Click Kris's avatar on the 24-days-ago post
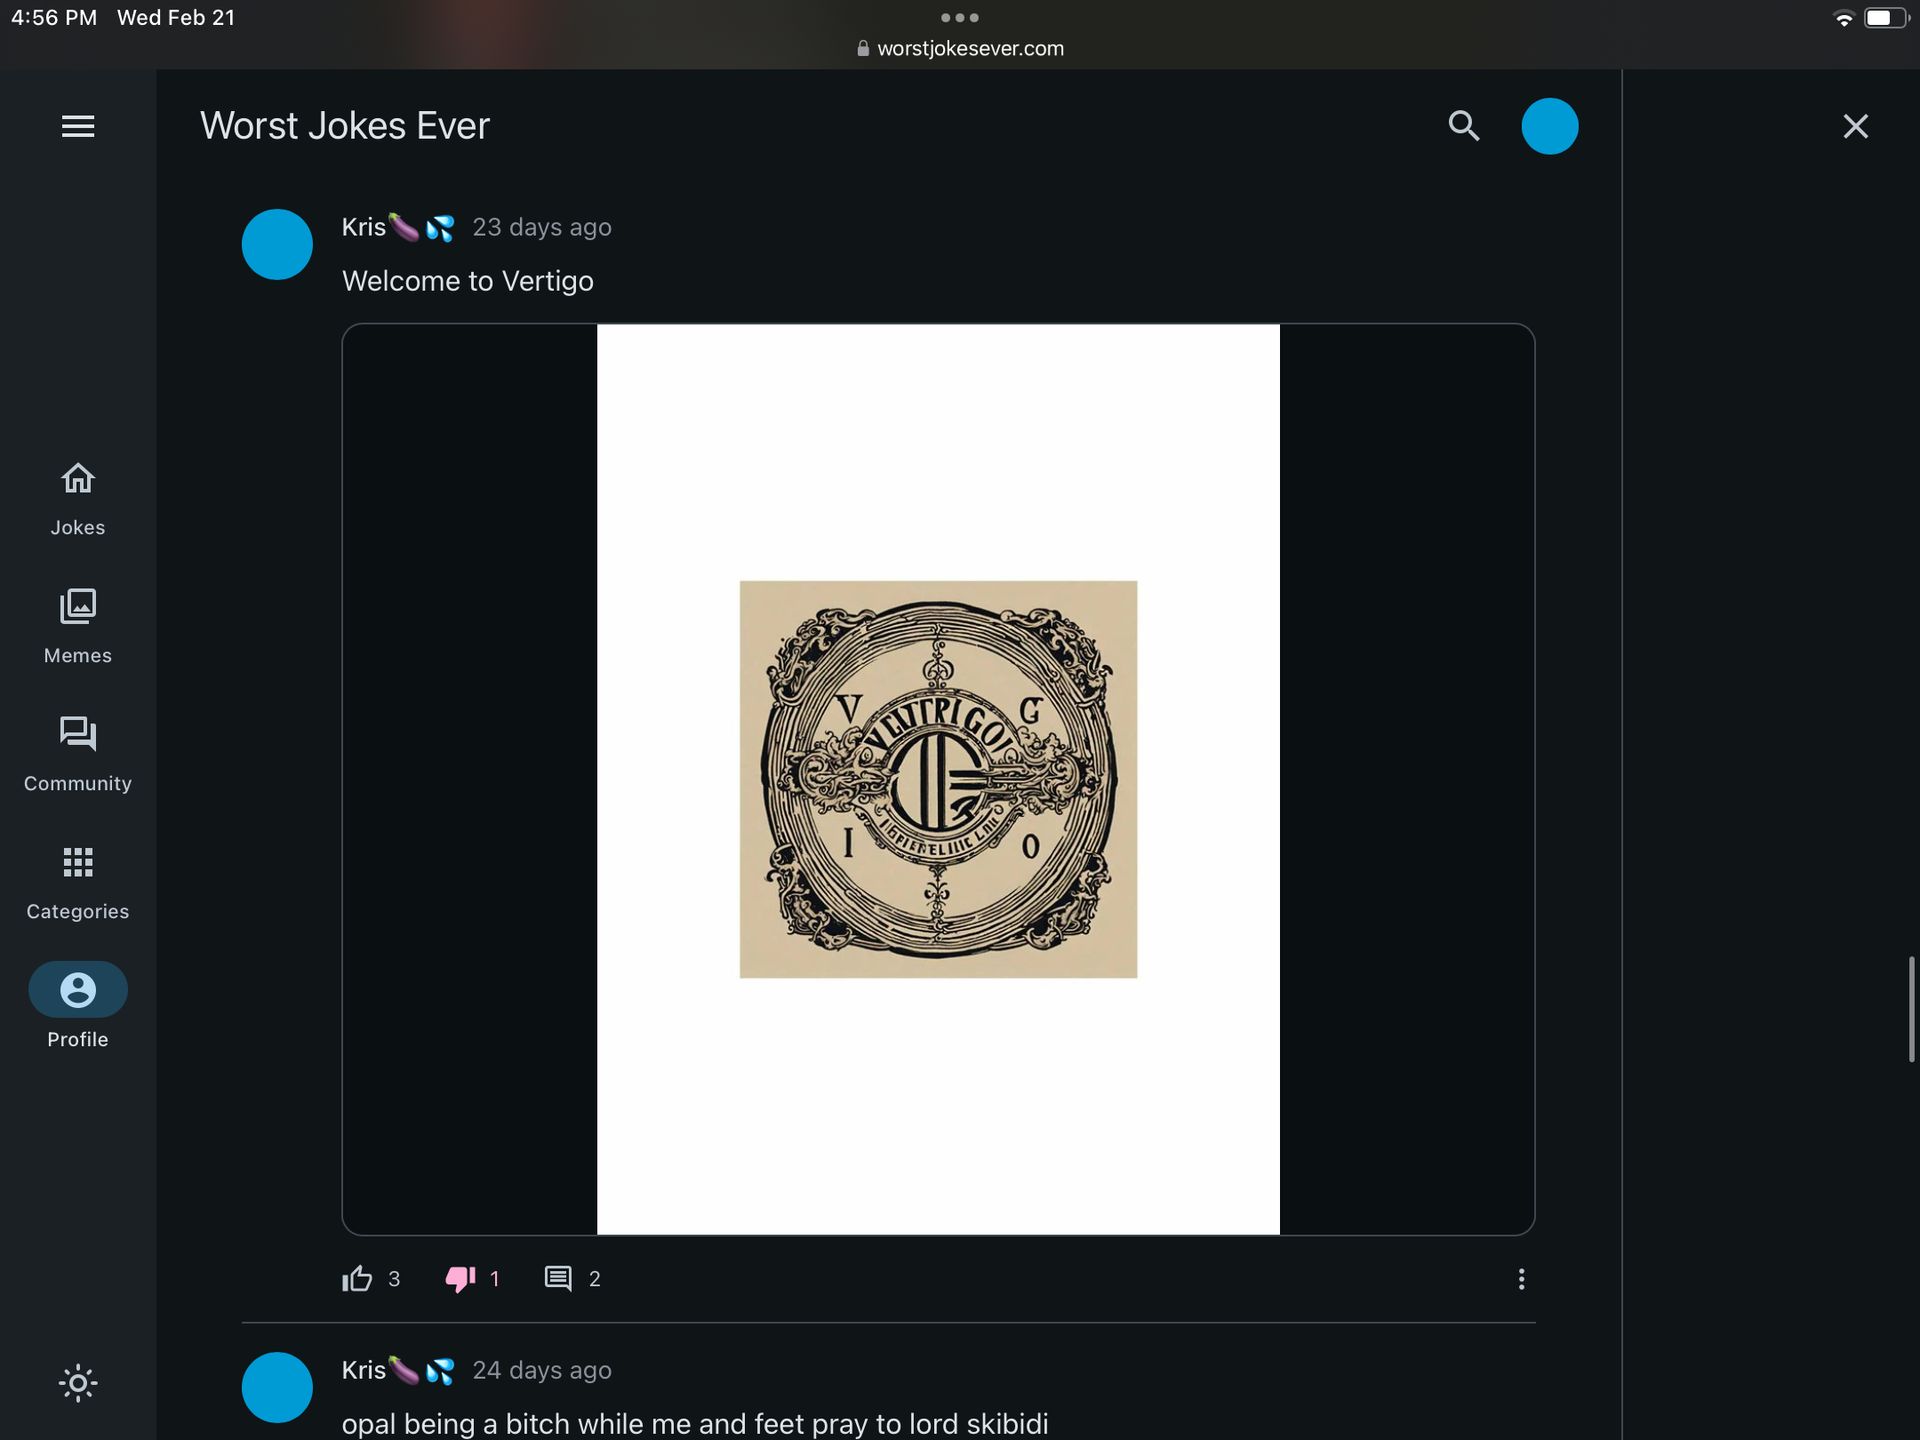This screenshot has height=1440, width=1920. (277, 1387)
